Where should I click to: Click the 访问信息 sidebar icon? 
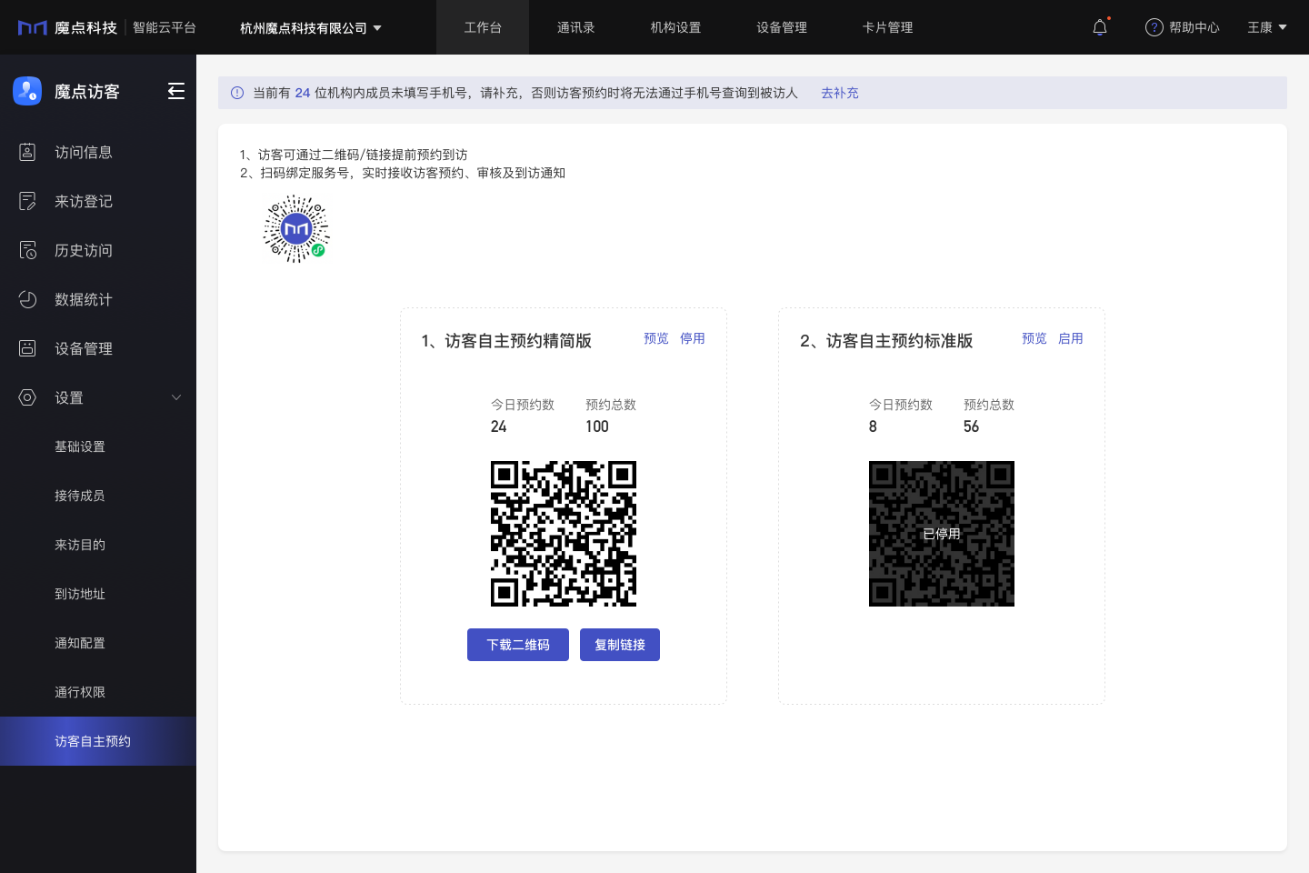click(28, 152)
